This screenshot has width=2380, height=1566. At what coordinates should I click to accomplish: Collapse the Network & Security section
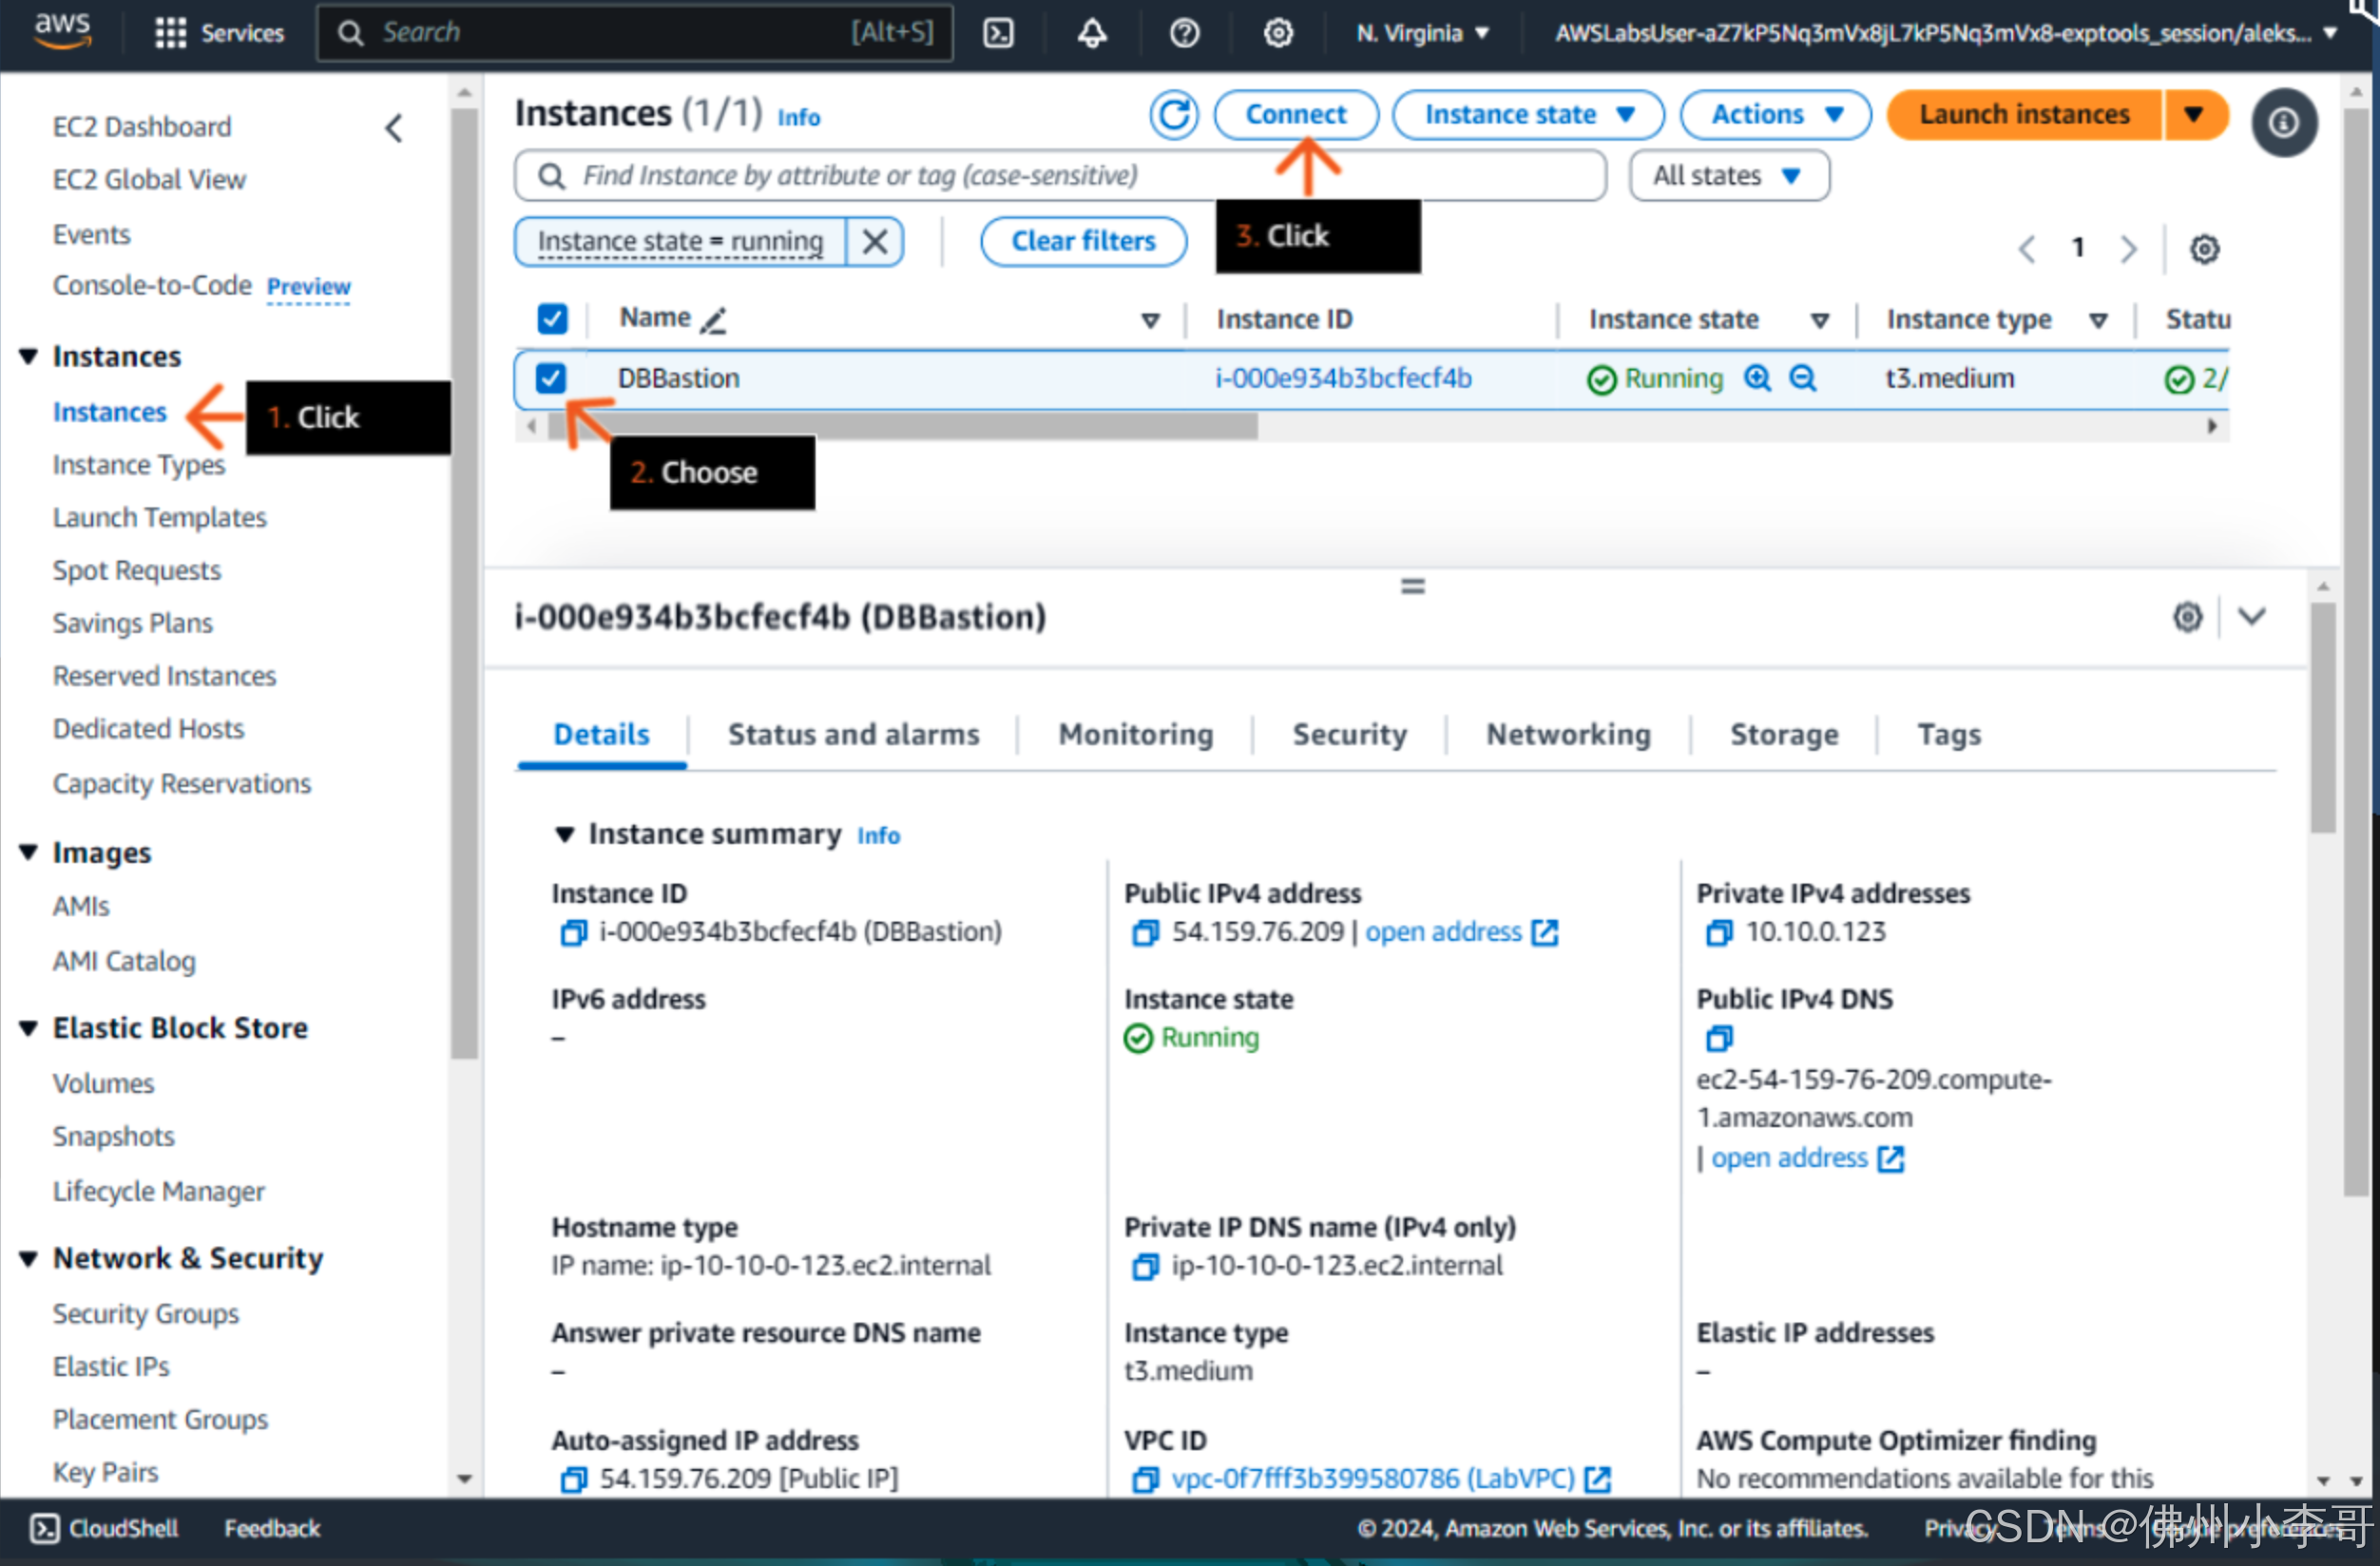click(x=28, y=1258)
